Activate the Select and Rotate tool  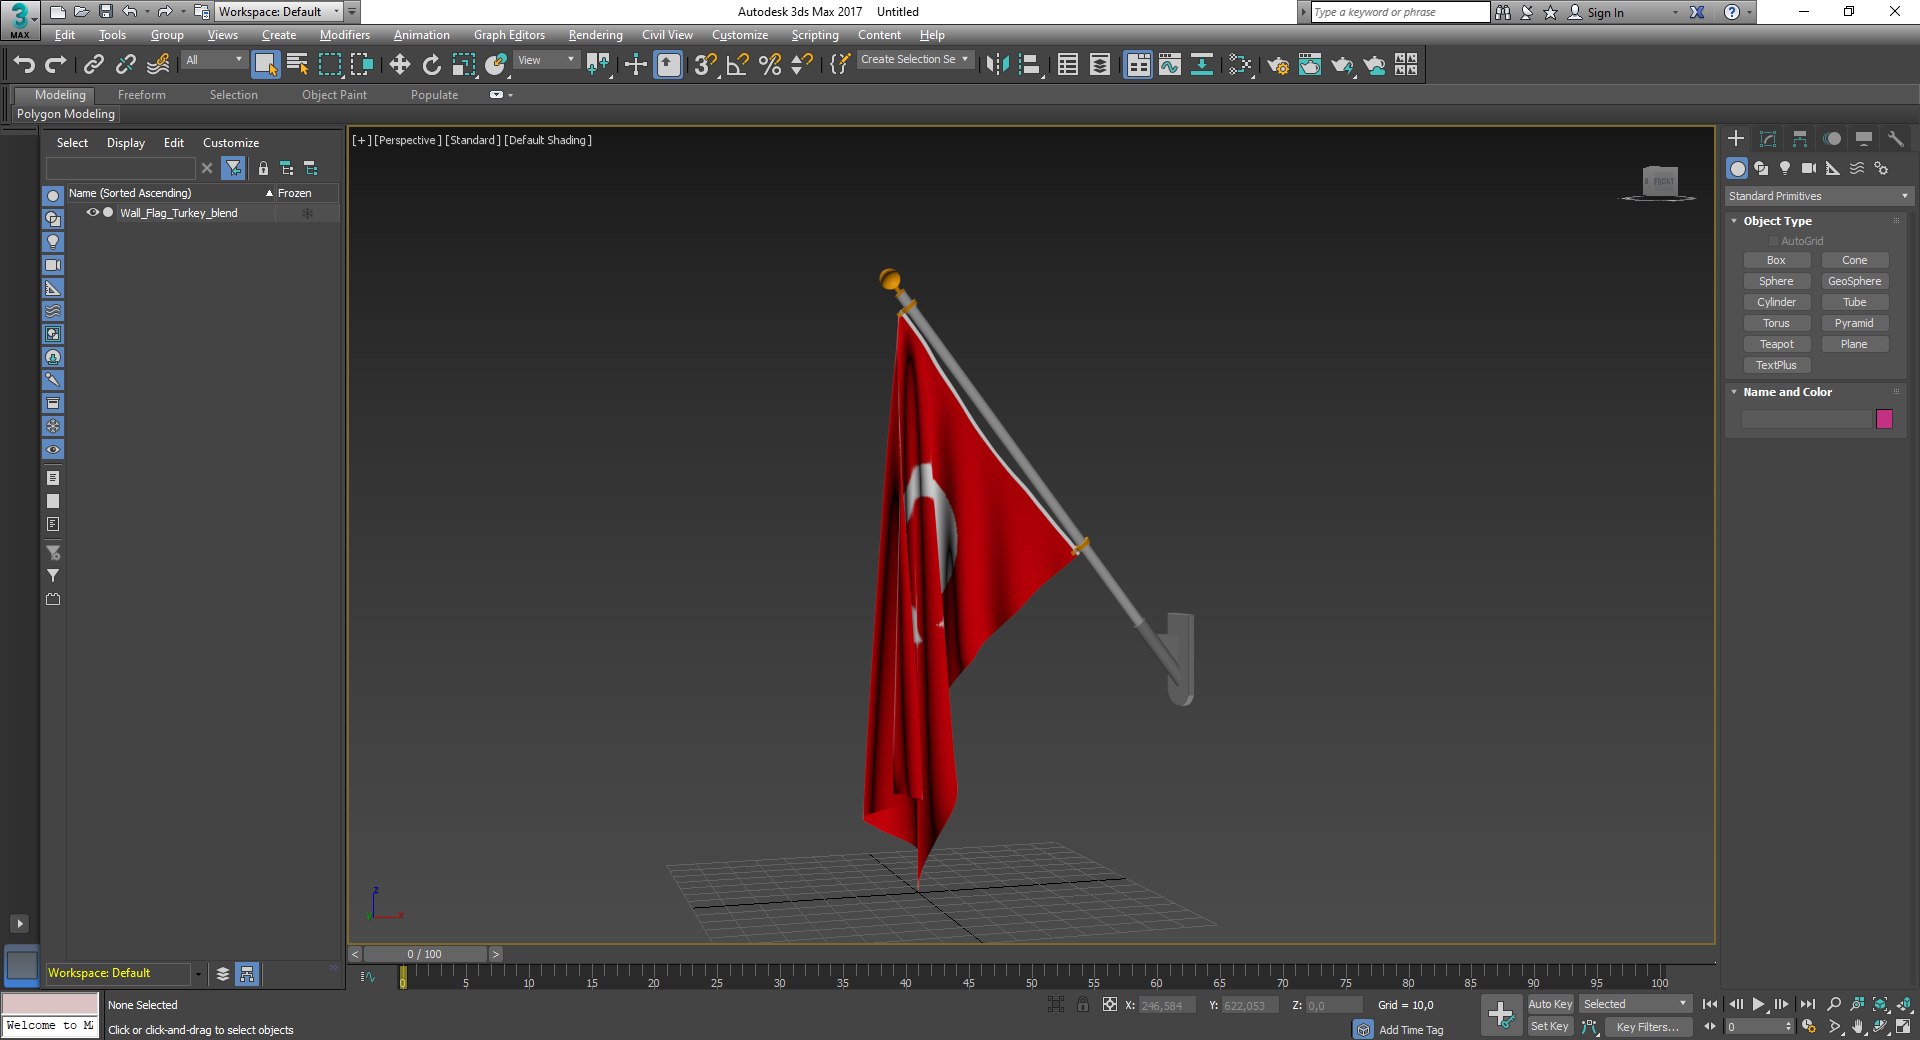coord(431,65)
